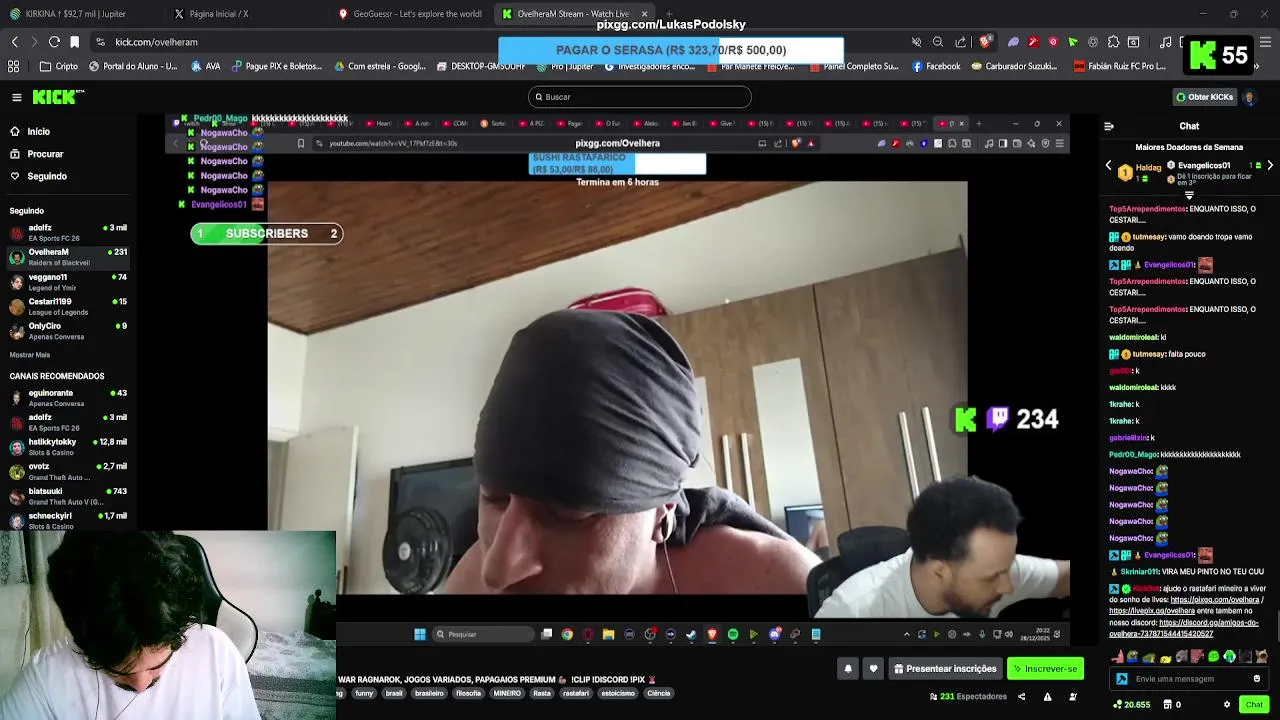Click the Pepe frog emote in quick emotes
Viewport: 1280px width, 720px height.
1132,657
